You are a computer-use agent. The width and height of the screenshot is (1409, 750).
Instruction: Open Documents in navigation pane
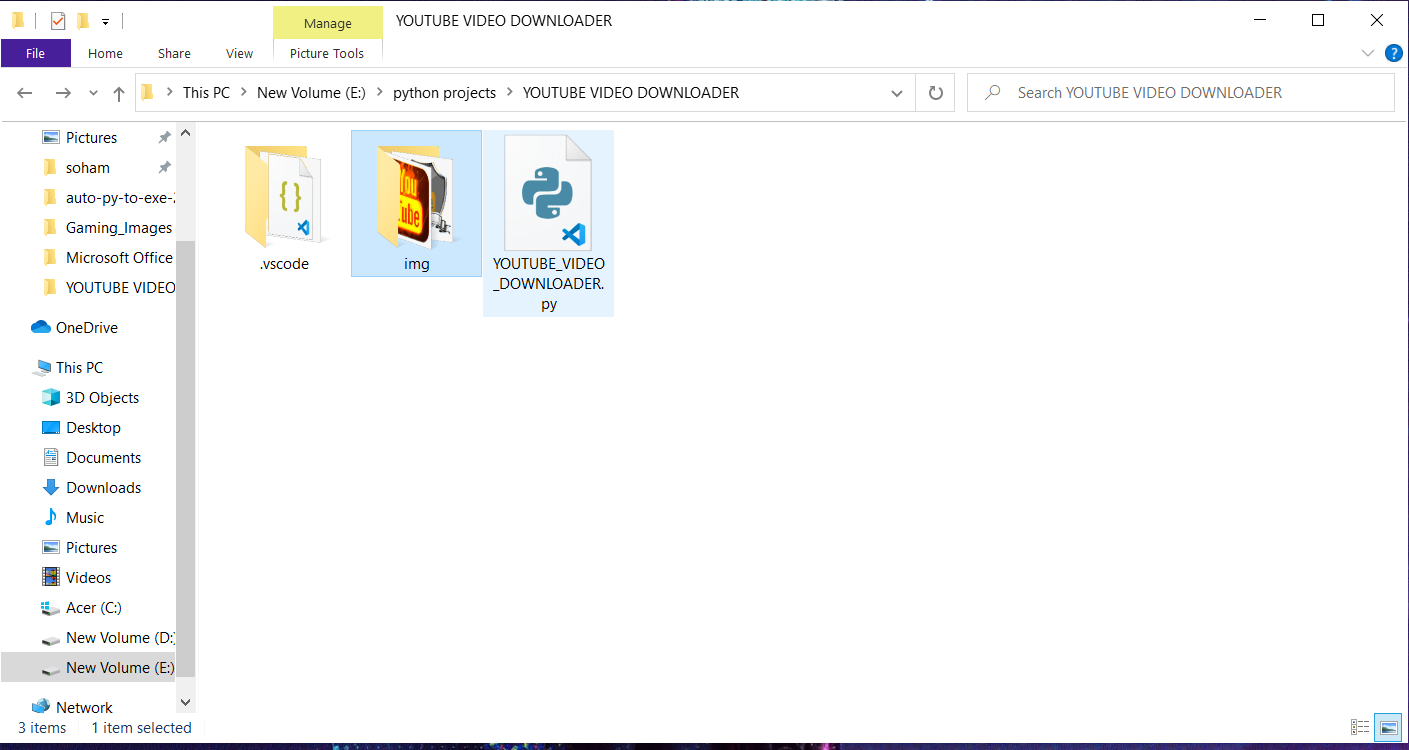coord(103,458)
